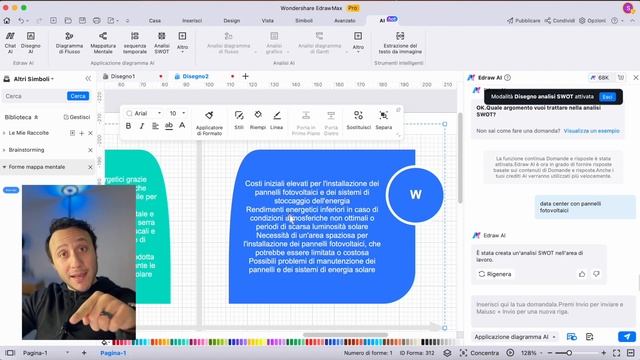Open the Design ribbon tab
640x360 pixels.
(231, 20)
